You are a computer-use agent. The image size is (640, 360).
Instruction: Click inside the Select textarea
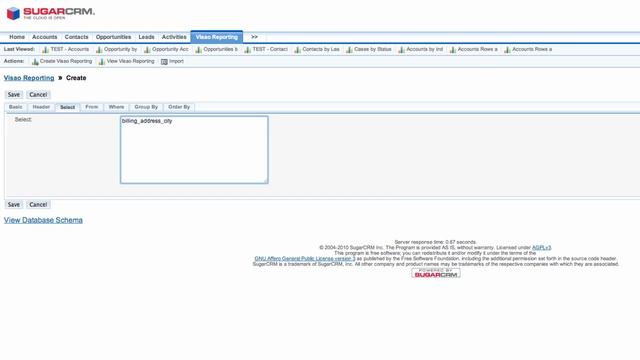194,150
